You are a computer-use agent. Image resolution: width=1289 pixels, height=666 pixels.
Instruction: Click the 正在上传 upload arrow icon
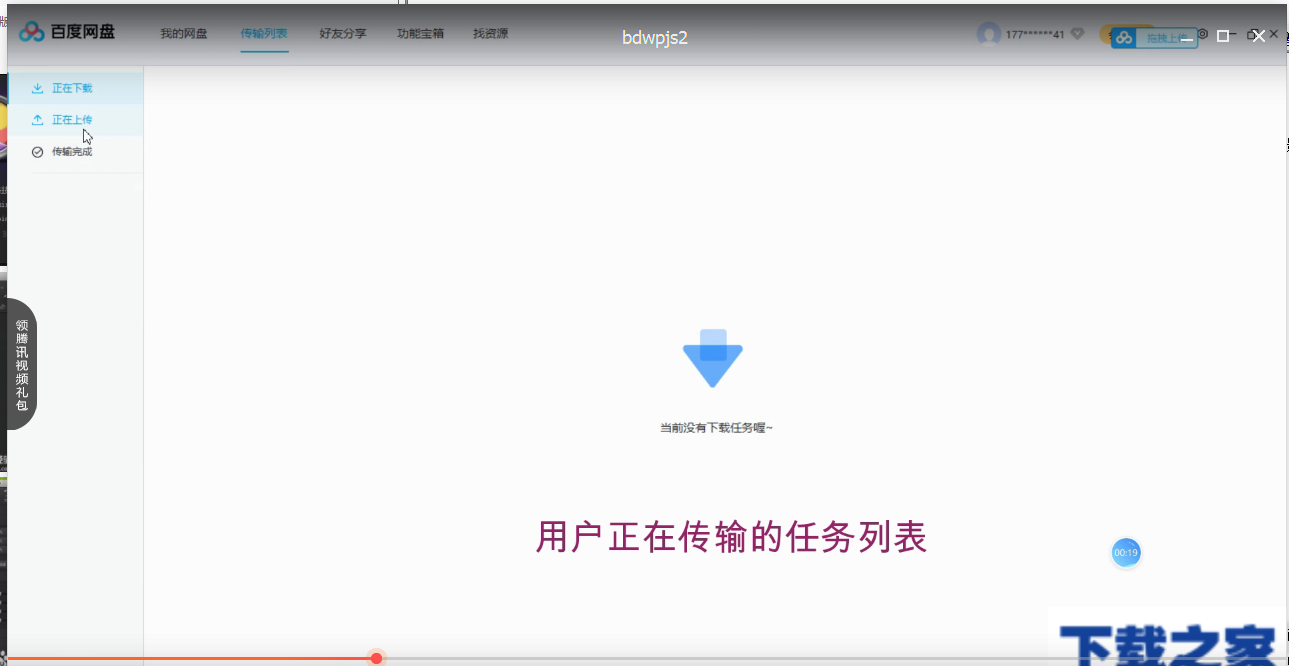[37, 119]
